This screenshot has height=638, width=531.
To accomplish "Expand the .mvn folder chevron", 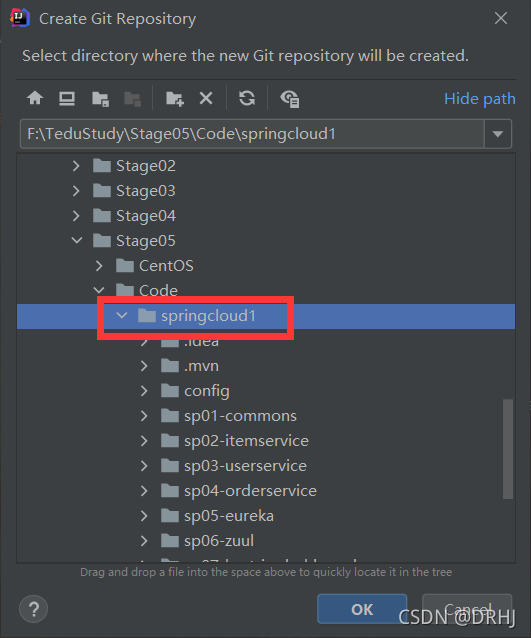I will (x=144, y=366).
